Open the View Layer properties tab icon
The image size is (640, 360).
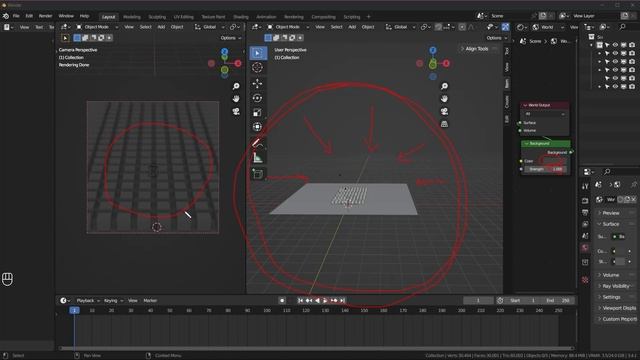585,224
